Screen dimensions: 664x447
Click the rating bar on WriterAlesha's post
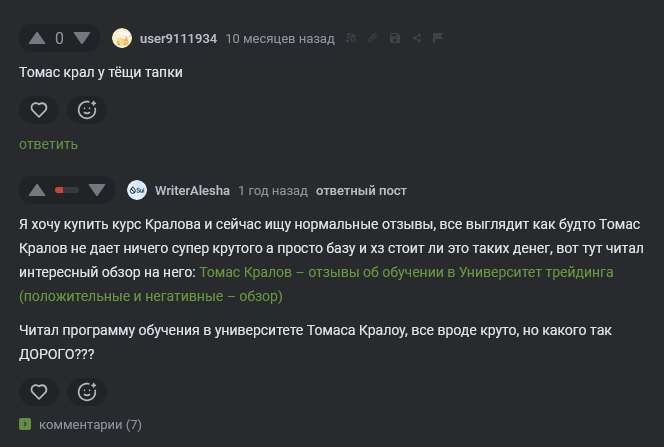[x=67, y=190]
